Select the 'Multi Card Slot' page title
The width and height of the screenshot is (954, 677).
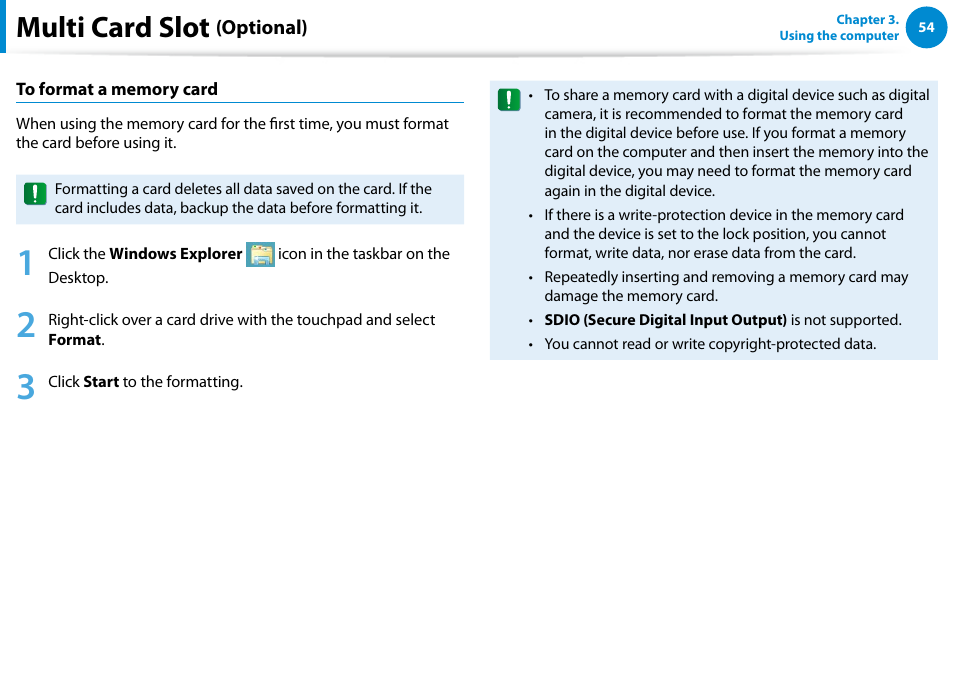point(113,27)
